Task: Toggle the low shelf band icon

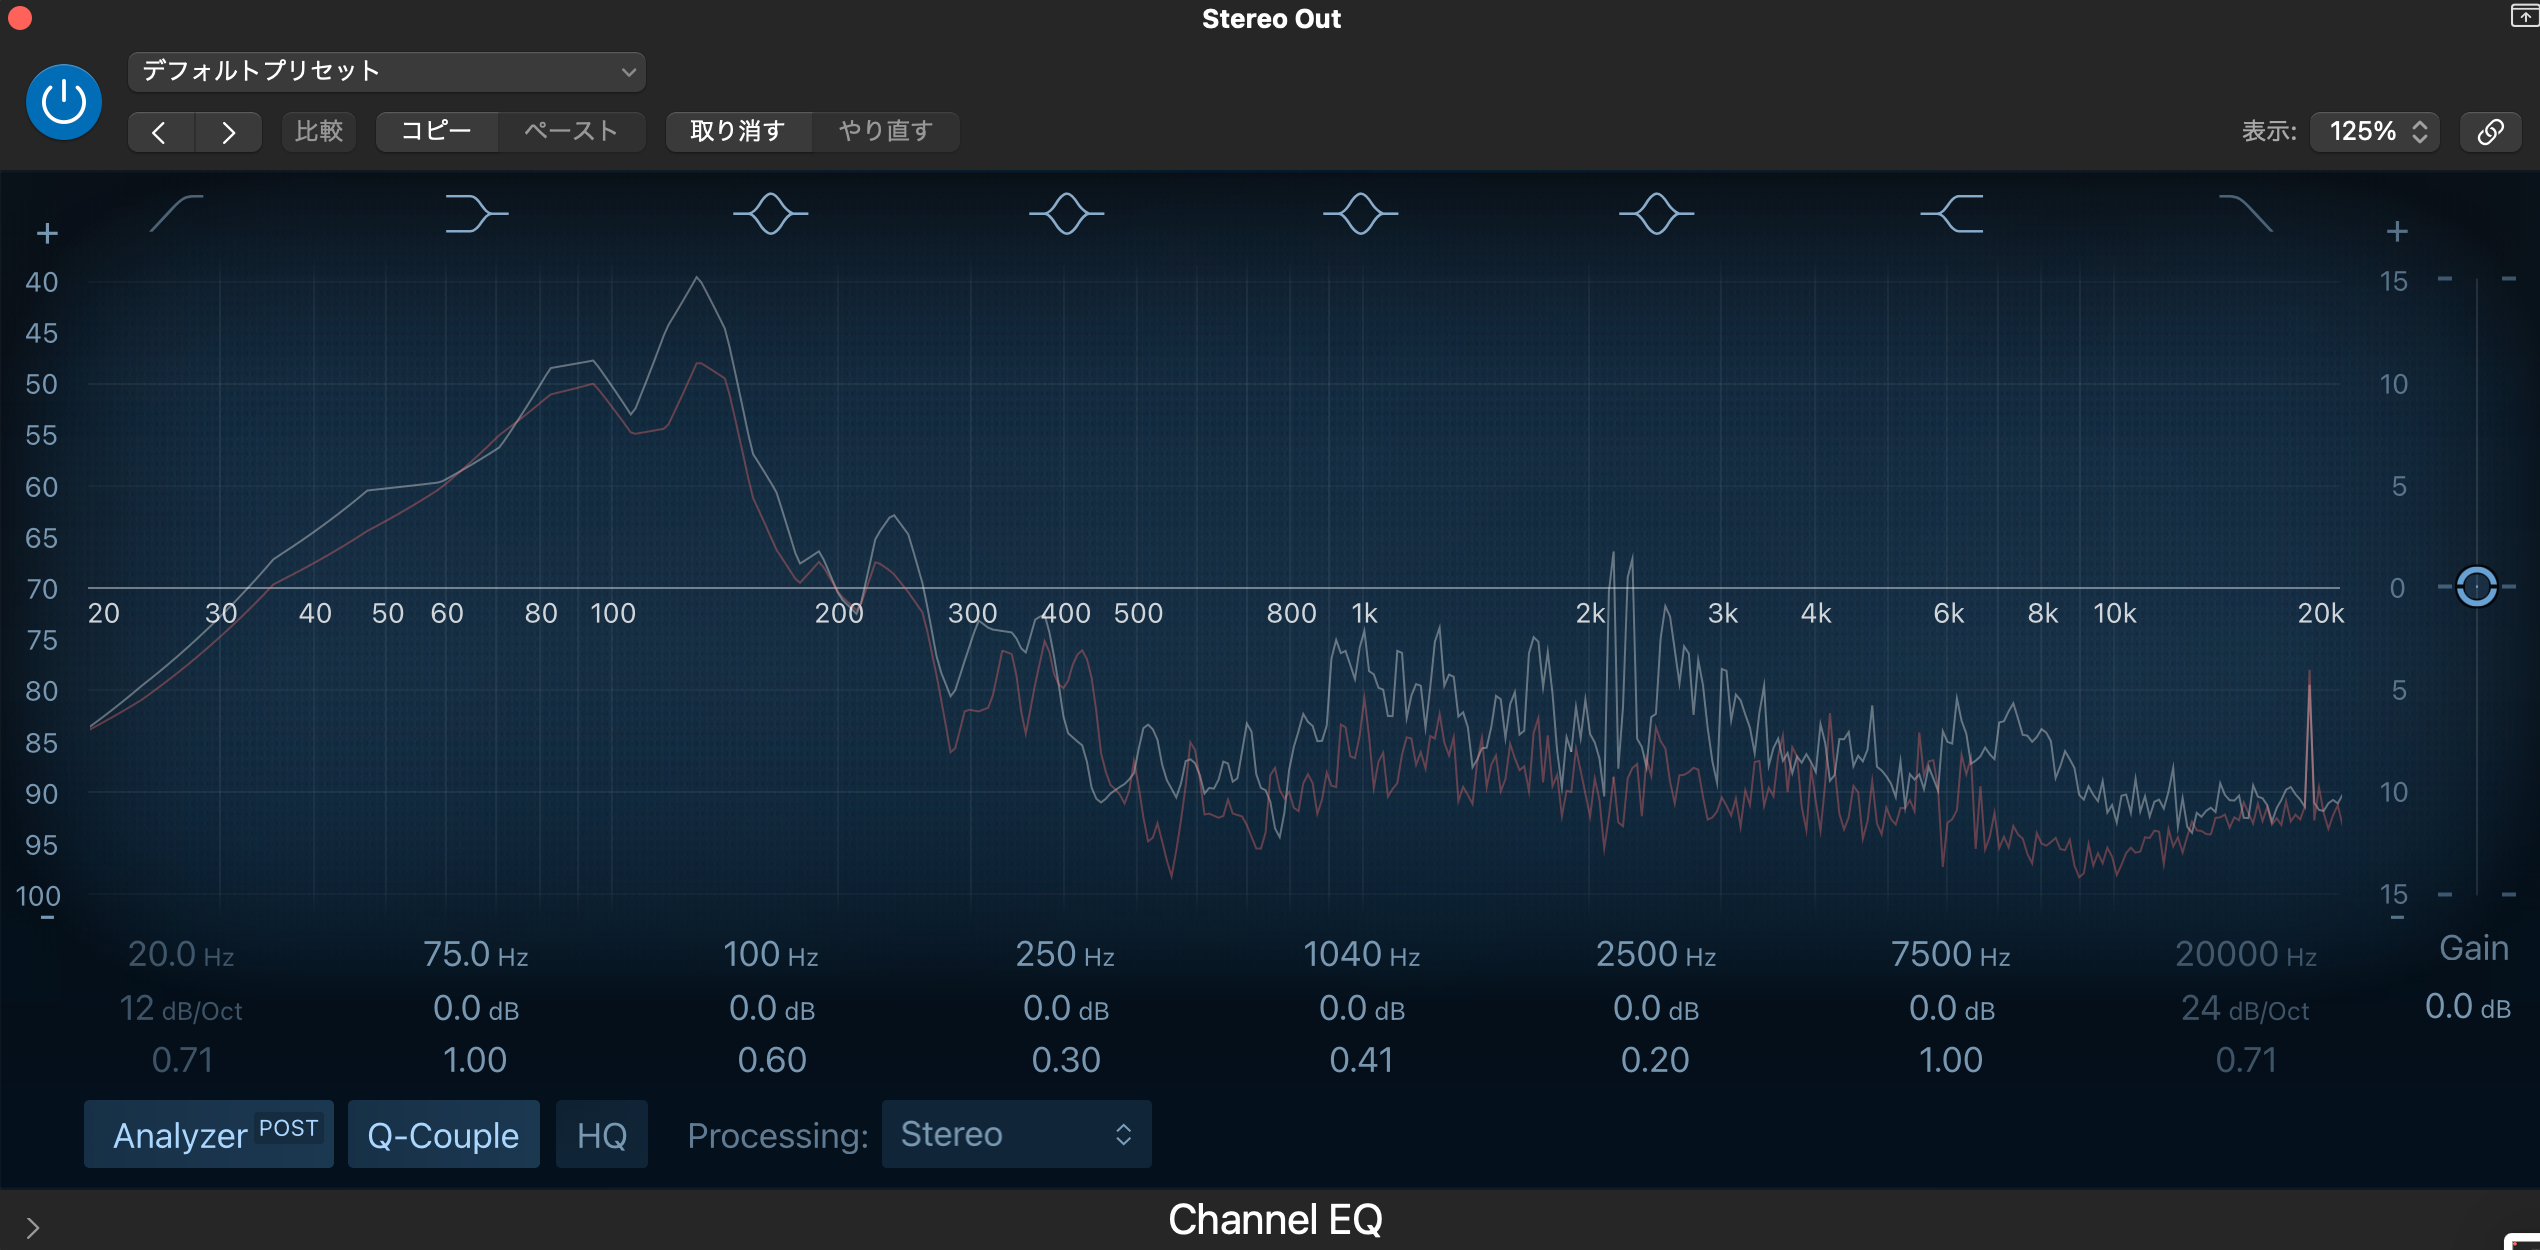Action: pos(475,214)
